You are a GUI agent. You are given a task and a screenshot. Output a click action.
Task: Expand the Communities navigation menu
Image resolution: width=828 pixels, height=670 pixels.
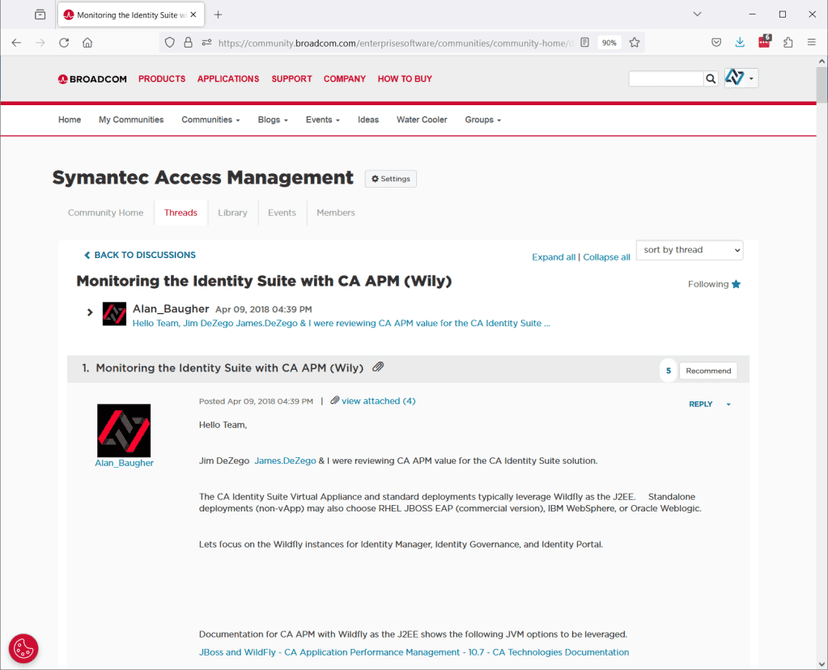[210, 120]
